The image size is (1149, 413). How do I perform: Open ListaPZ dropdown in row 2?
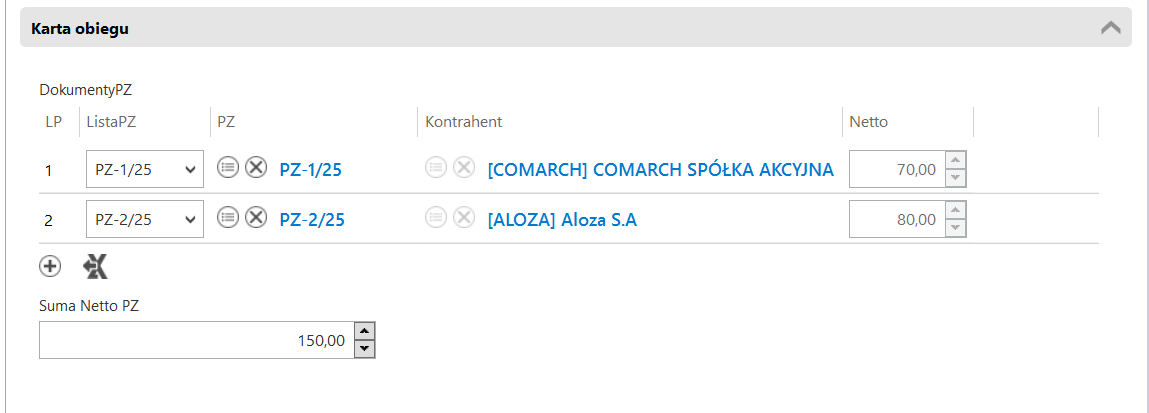144,220
